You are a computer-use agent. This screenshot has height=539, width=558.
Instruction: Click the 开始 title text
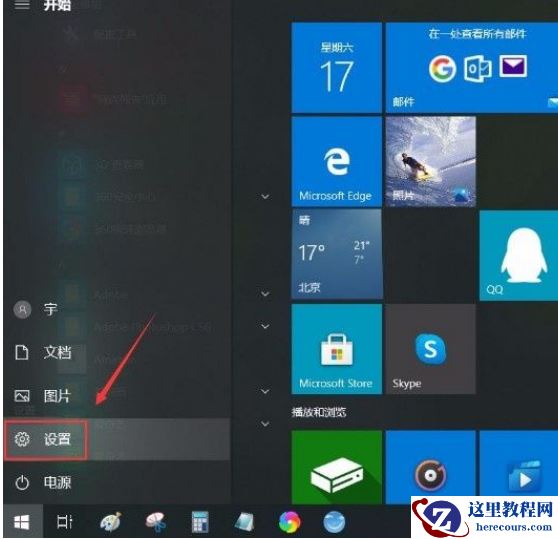click(x=57, y=5)
